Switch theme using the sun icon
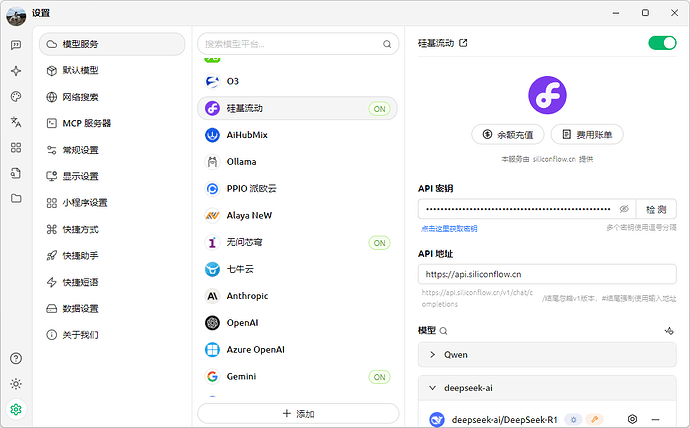The image size is (690, 428). pyautogui.click(x=16, y=384)
